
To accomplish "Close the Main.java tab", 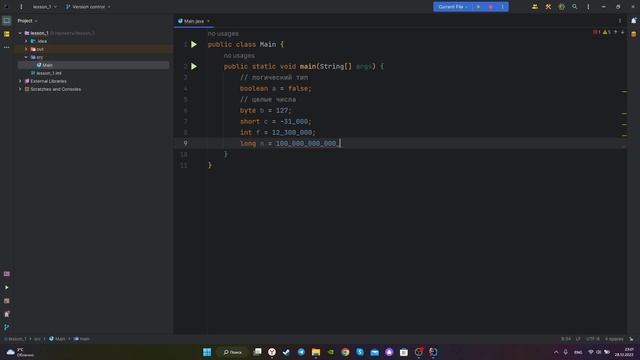I will click(208, 21).
